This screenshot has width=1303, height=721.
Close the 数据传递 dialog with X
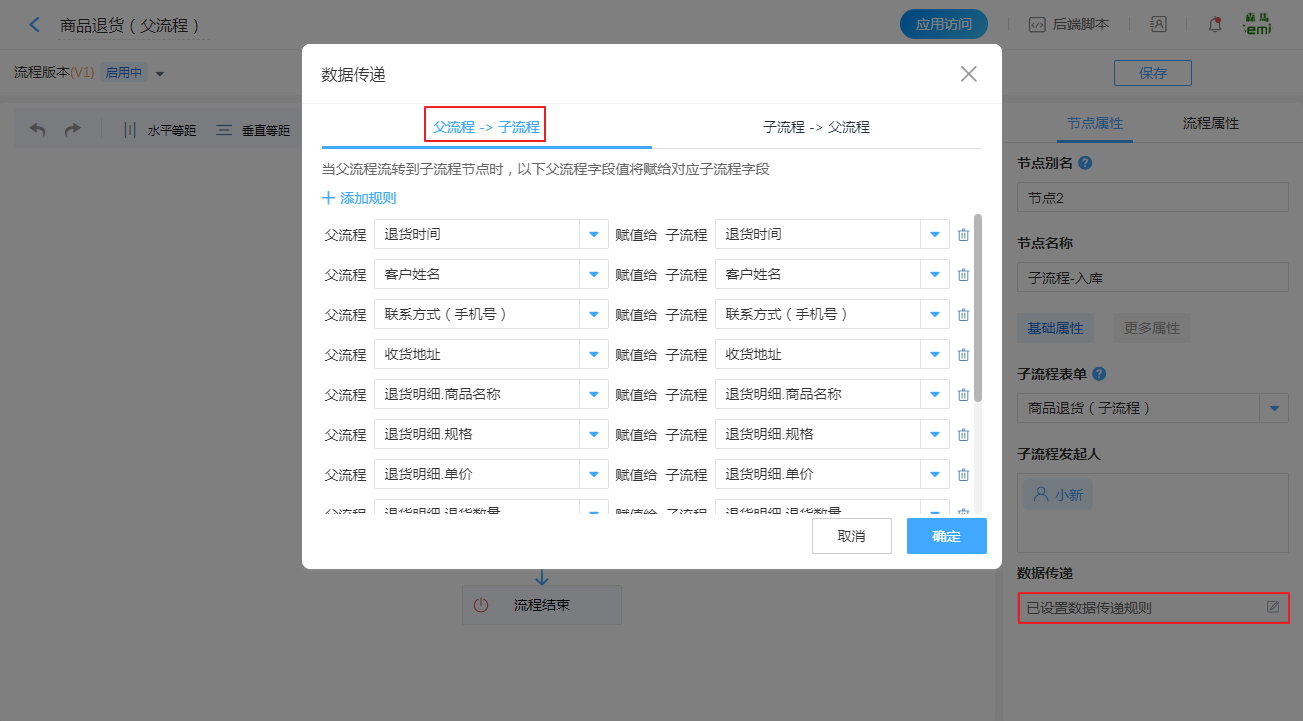tap(968, 74)
